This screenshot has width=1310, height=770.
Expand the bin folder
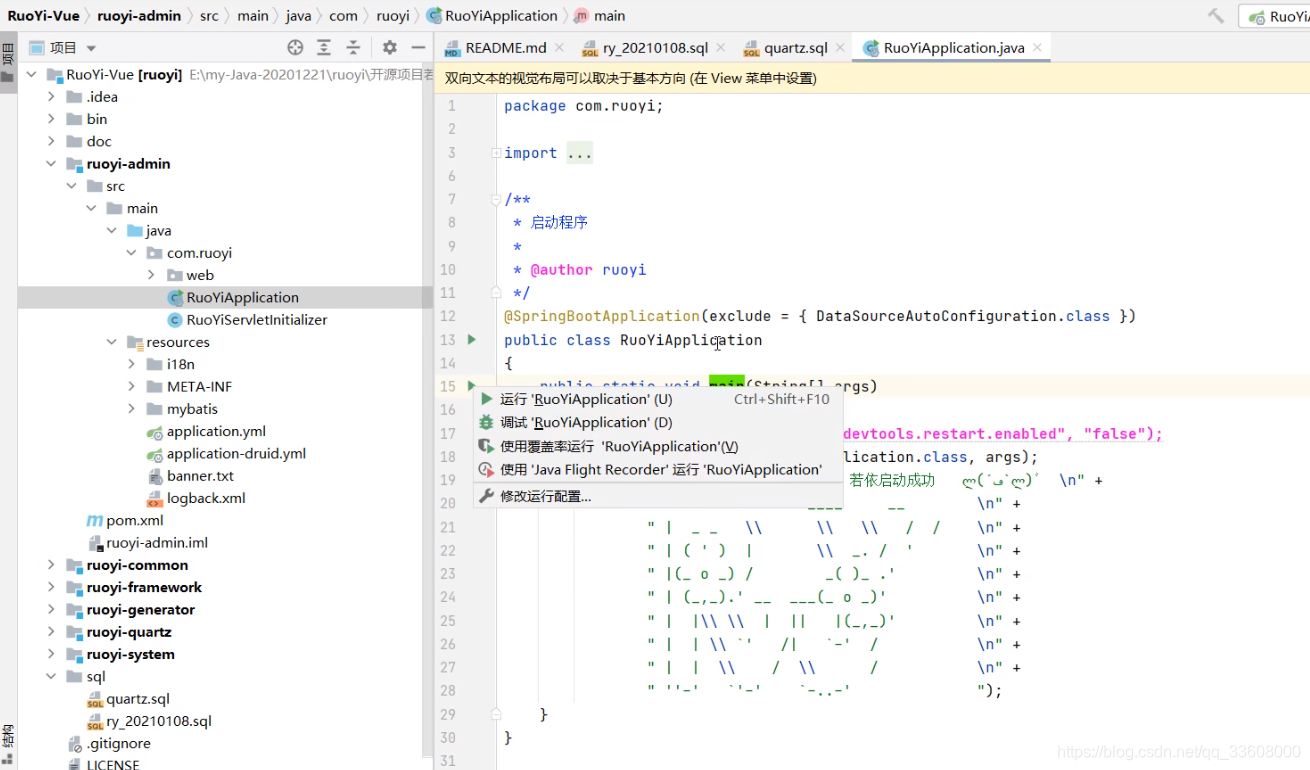[51, 119]
